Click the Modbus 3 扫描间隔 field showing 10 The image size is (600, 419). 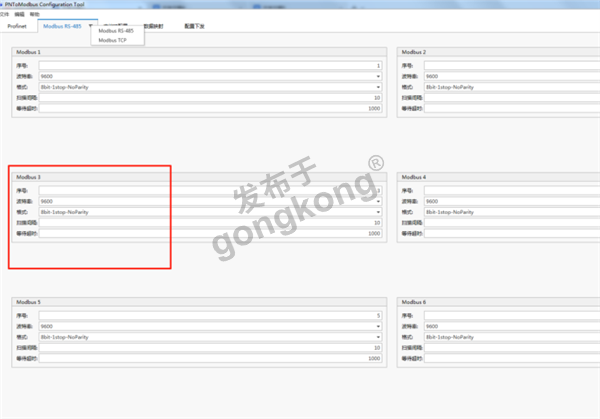[x=210, y=223]
